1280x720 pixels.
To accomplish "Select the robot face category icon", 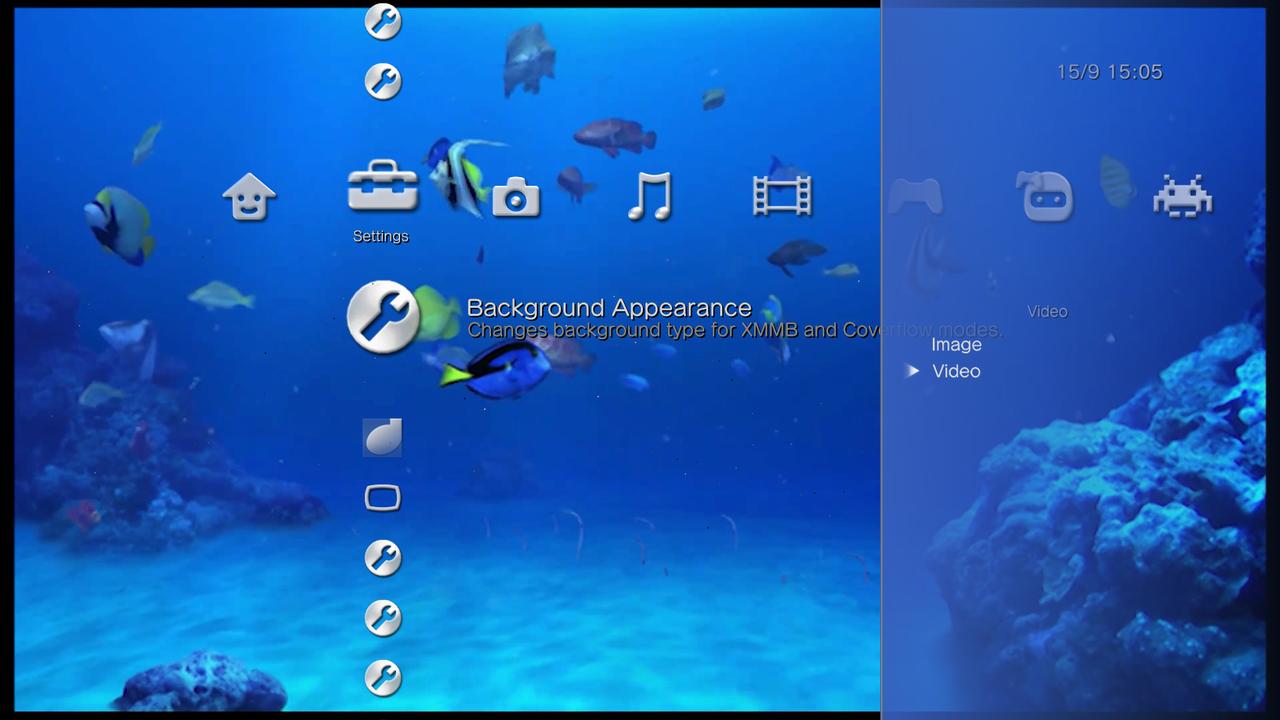I will point(1047,195).
